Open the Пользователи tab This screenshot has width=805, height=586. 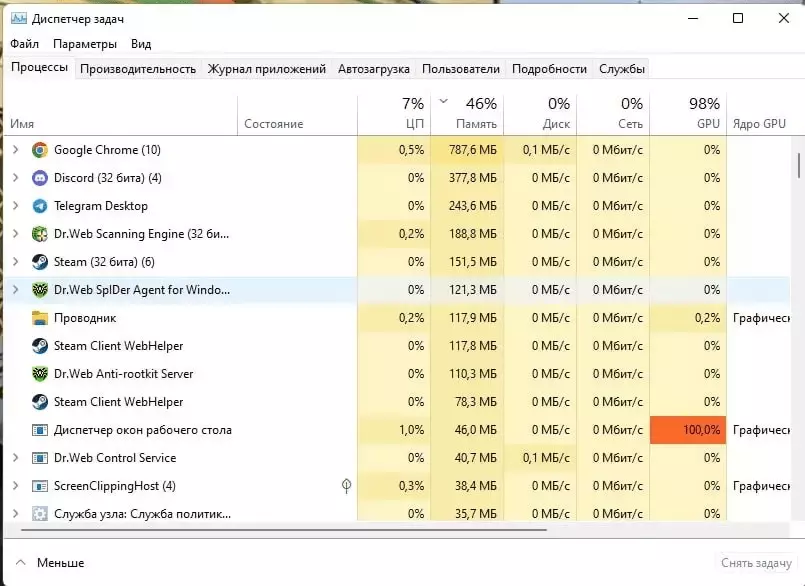(x=461, y=69)
